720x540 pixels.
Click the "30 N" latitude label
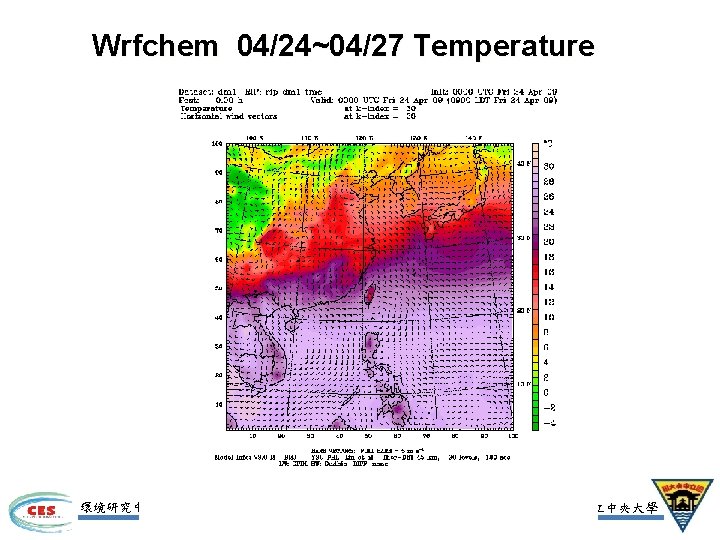[x=524, y=238]
